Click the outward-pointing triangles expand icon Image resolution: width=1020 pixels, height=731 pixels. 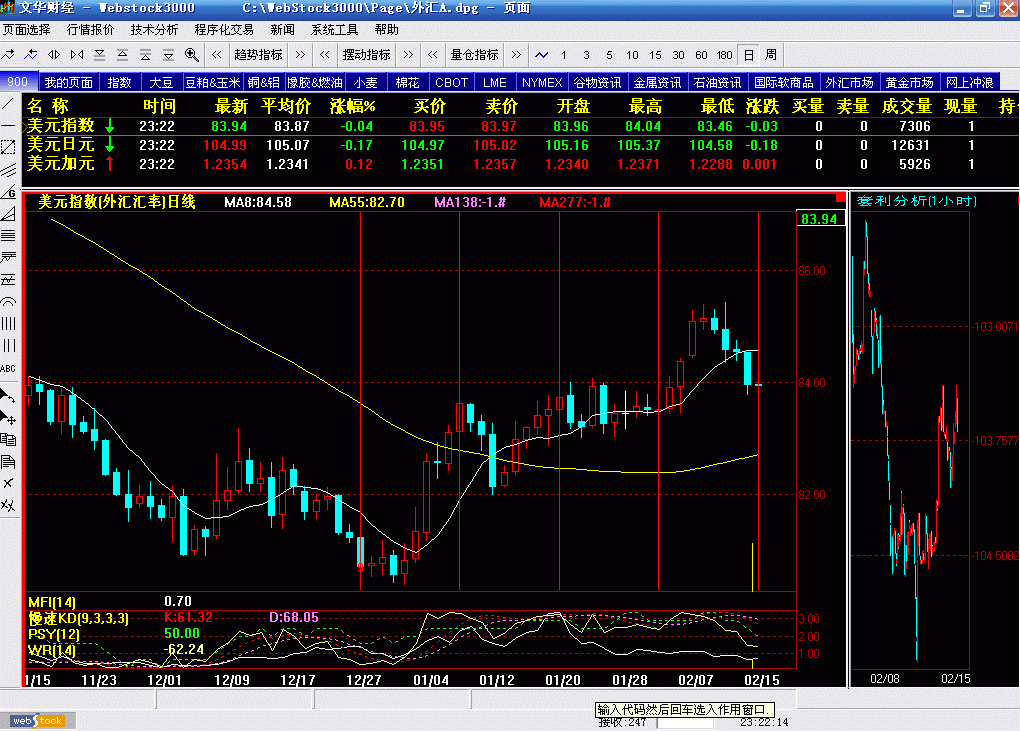[x=54, y=55]
